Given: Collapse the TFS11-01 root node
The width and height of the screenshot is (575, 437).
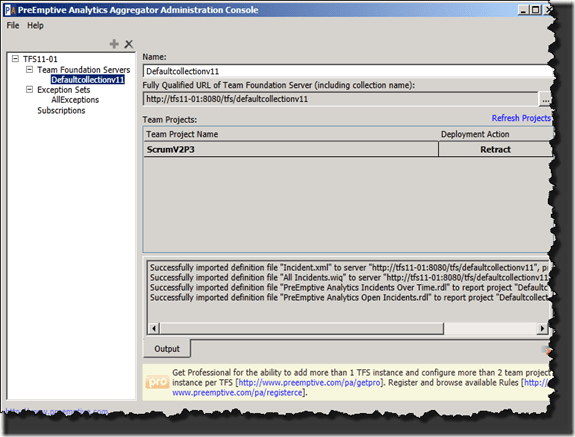Looking at the screenshot, I should tap(15, 59).
